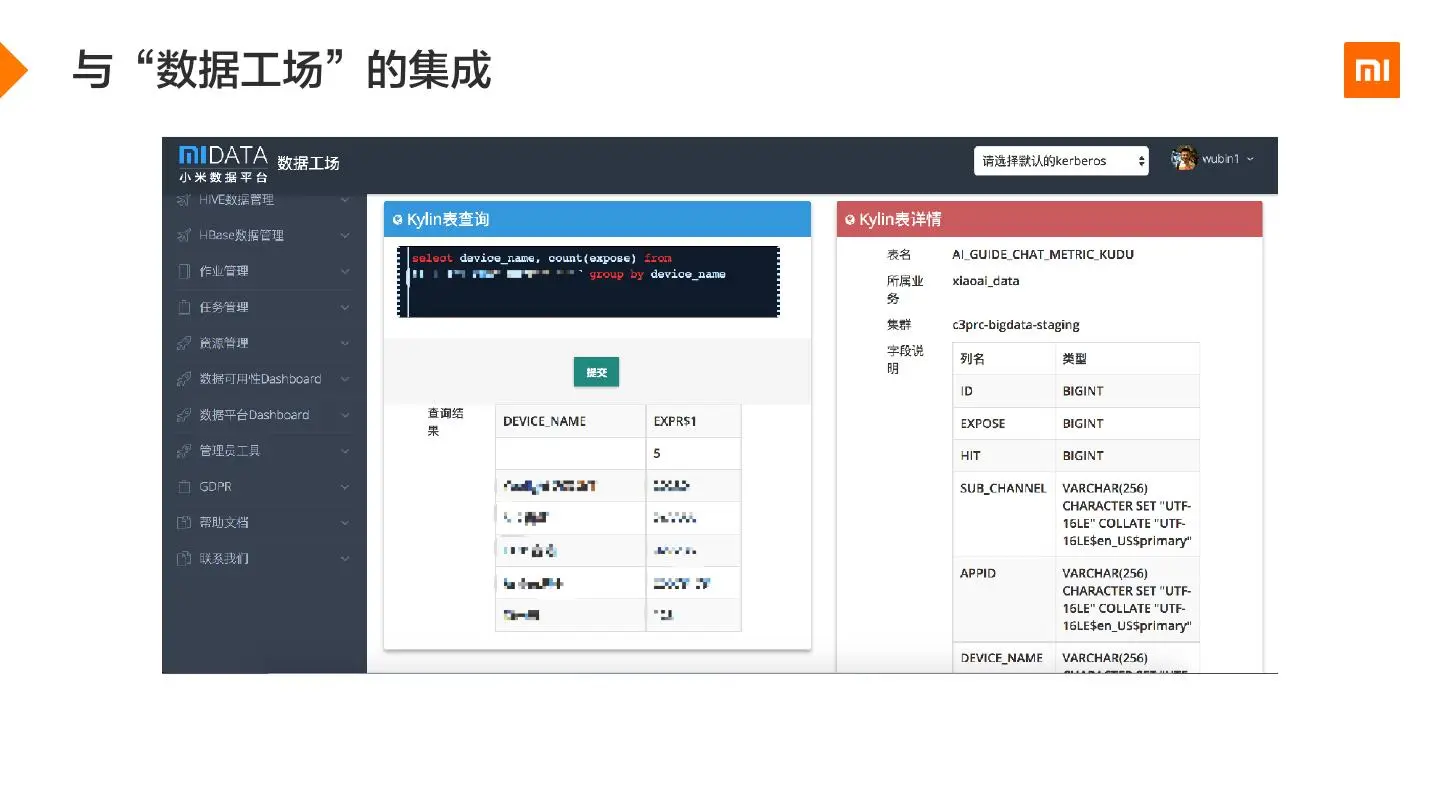Click the Kylin表查询 panel title
The width and height of the screenshot is (1440, 810).
448,219
